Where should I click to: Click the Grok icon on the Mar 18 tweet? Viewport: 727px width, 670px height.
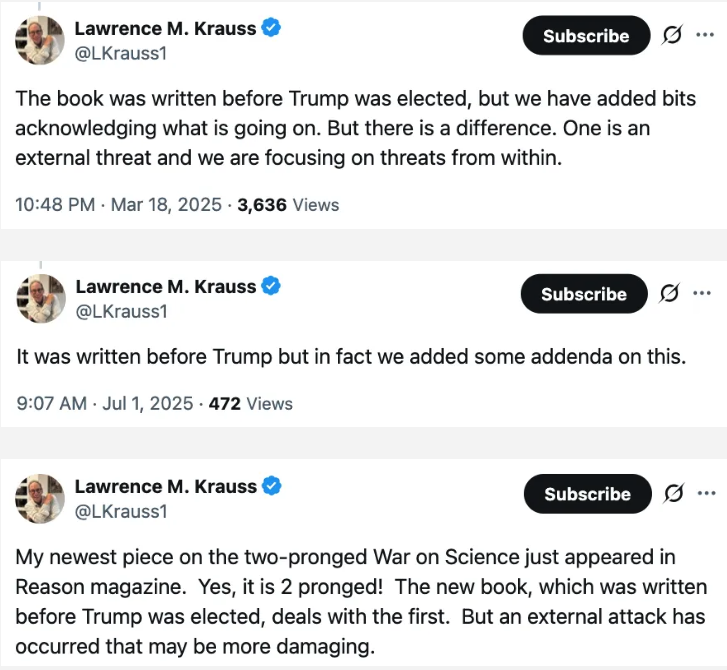tap(673, 36)
